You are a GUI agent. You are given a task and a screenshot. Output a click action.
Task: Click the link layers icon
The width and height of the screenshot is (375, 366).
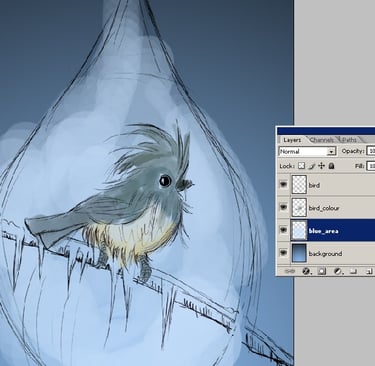coord(291,272)
